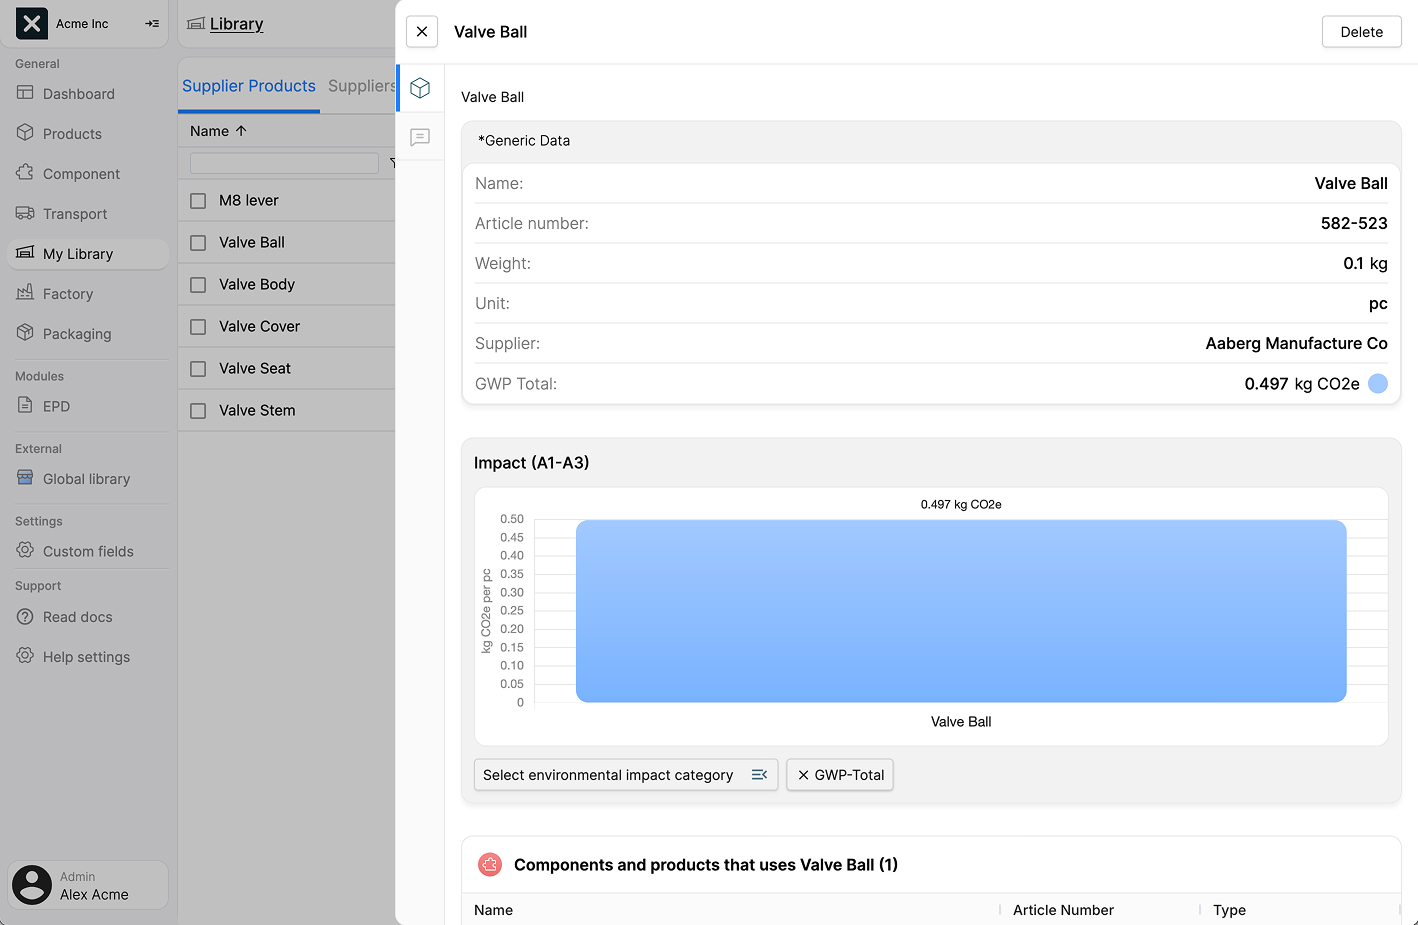Image resolution: width=1418 pixels, height=925 pixels.
Task: Click the Transport truck icon
Action: pos(25,213)
